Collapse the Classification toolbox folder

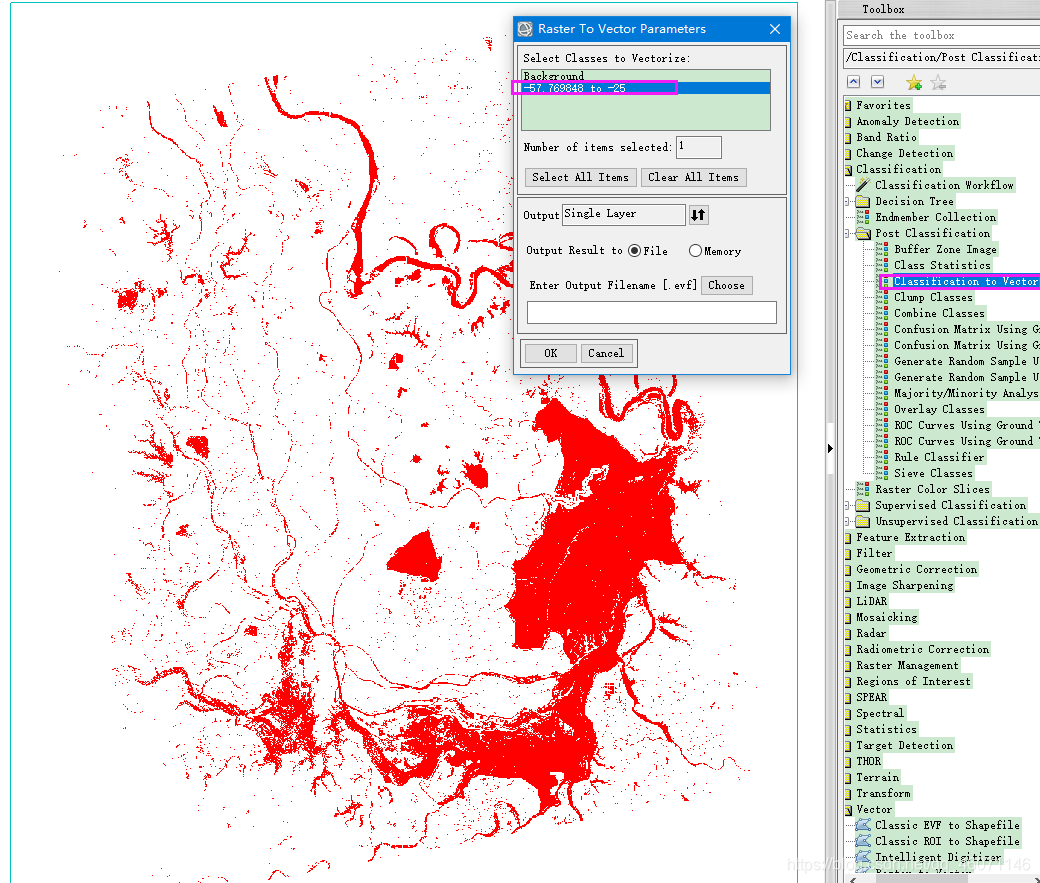pyautogui.click(x=848, y=169)
